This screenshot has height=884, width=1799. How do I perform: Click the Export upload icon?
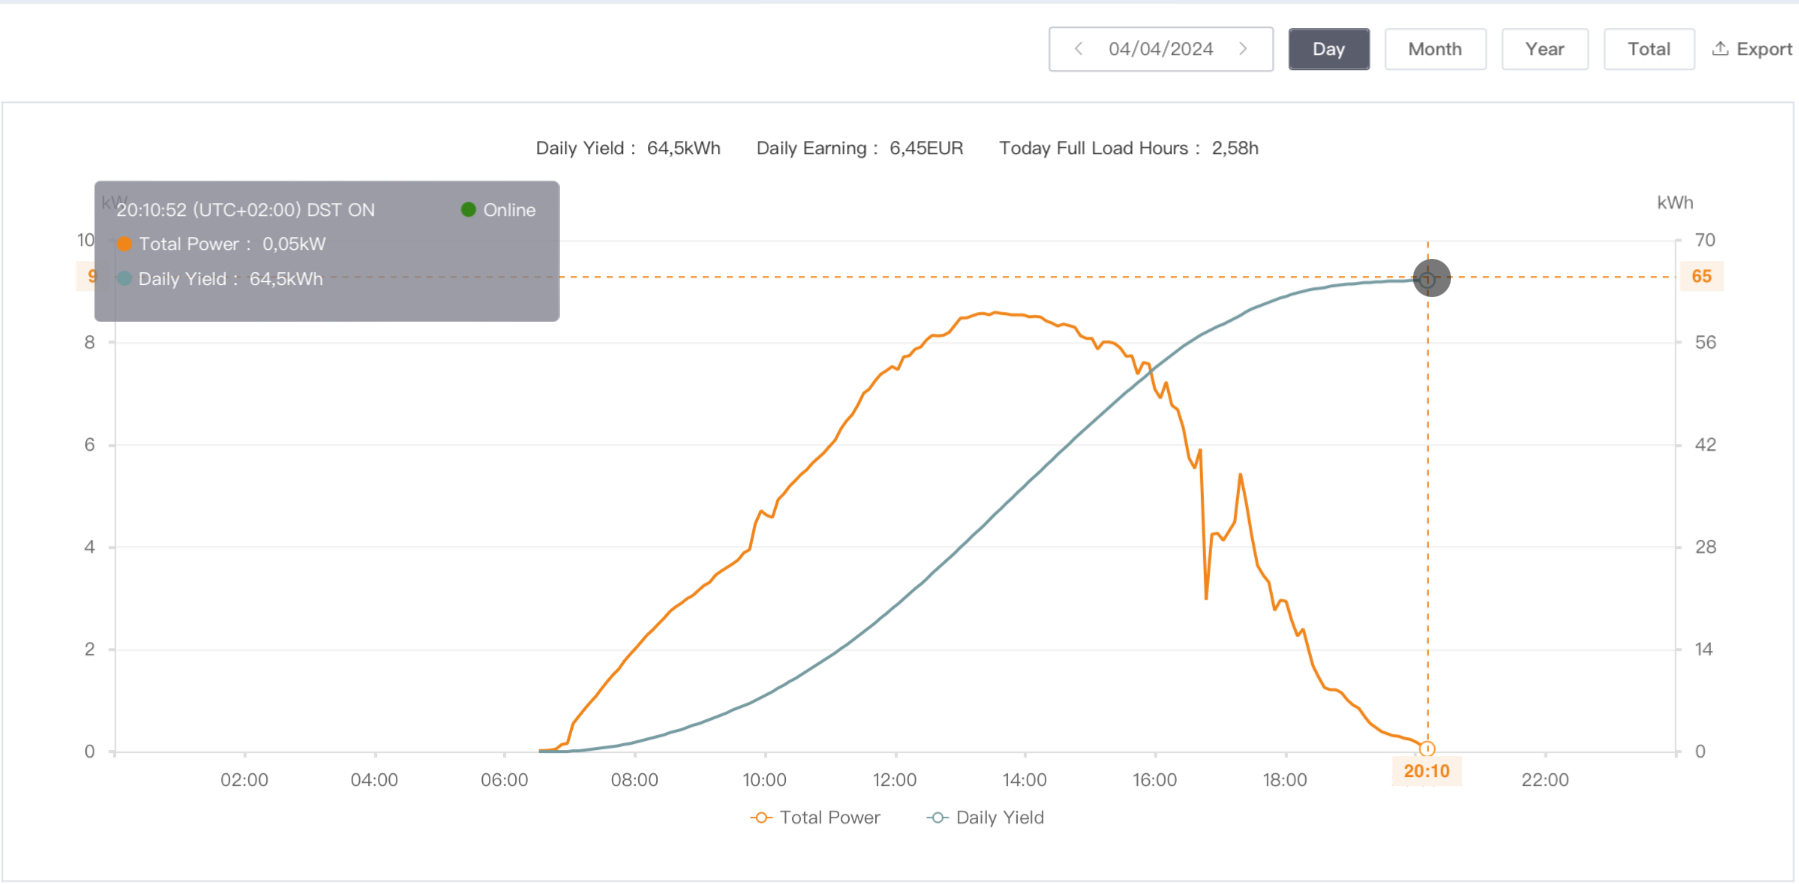pyautogui.click(x=1720, y=49)
